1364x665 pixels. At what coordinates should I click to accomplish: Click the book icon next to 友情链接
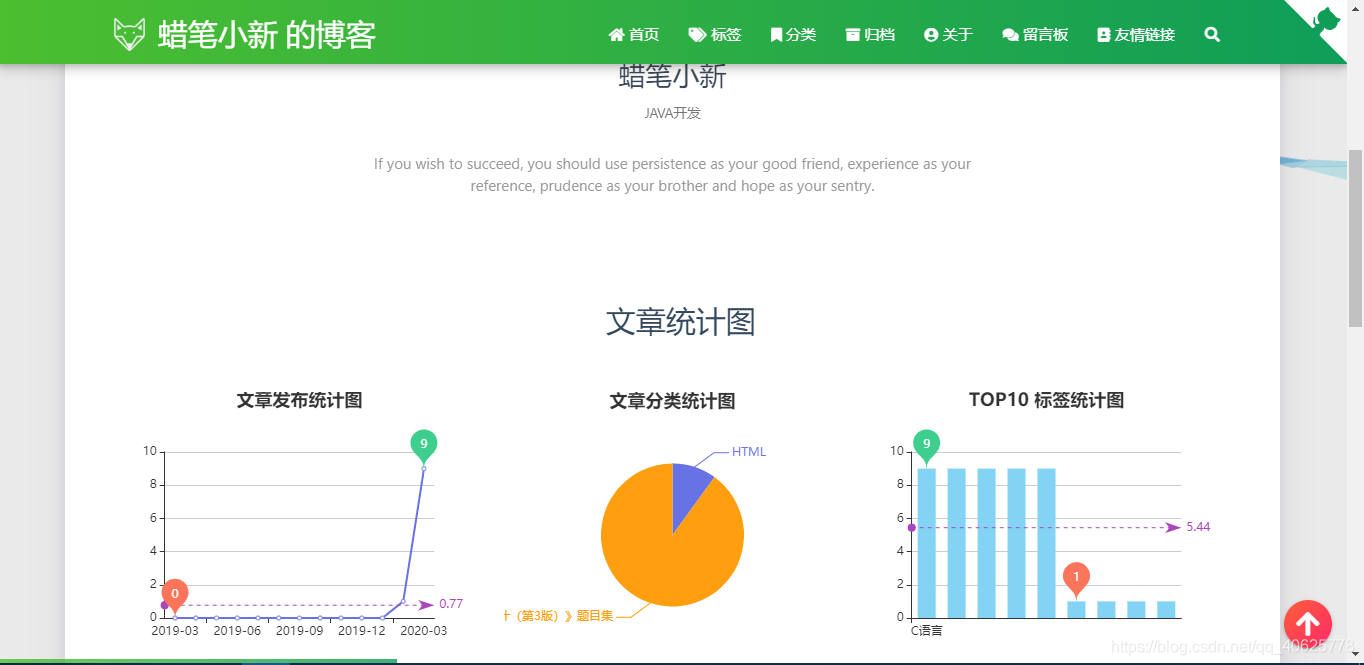click(x=1103, y=34)
